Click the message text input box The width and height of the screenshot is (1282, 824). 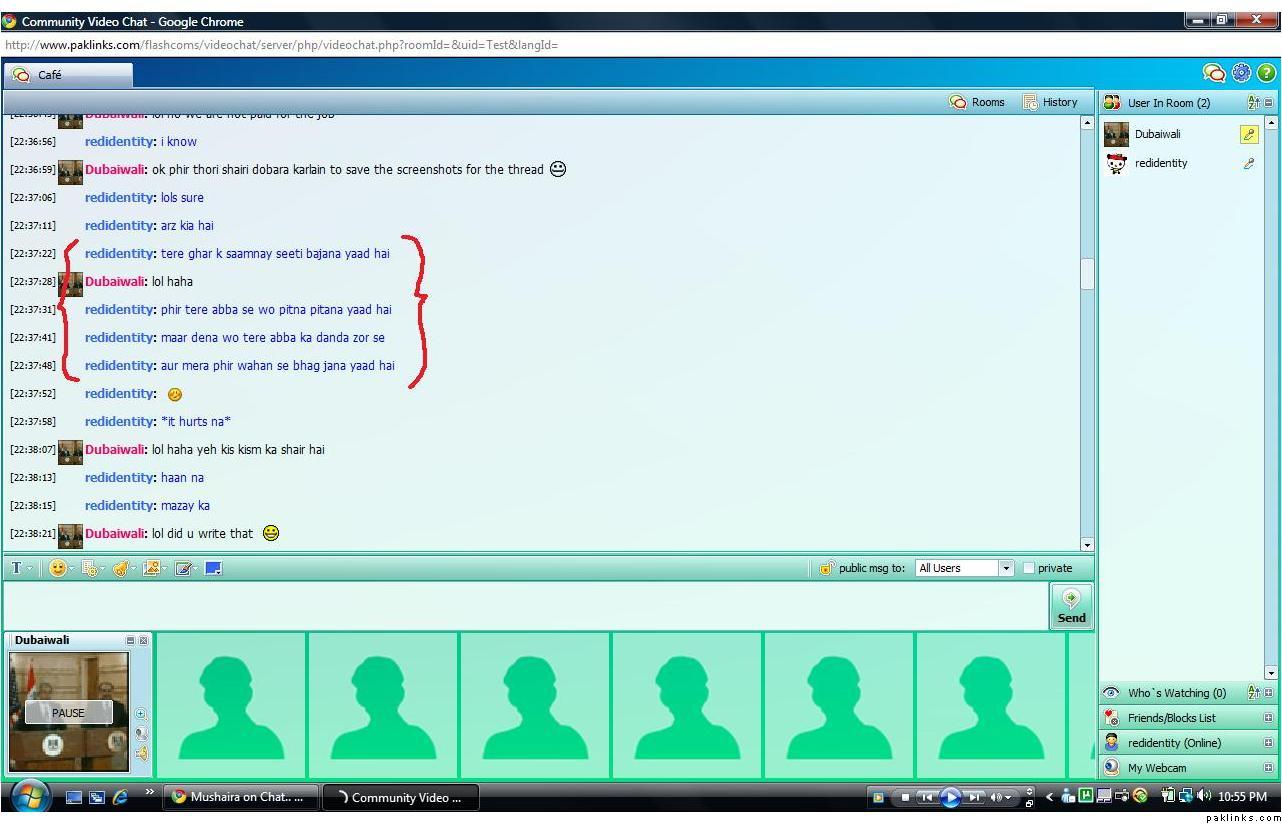(525, 606)
